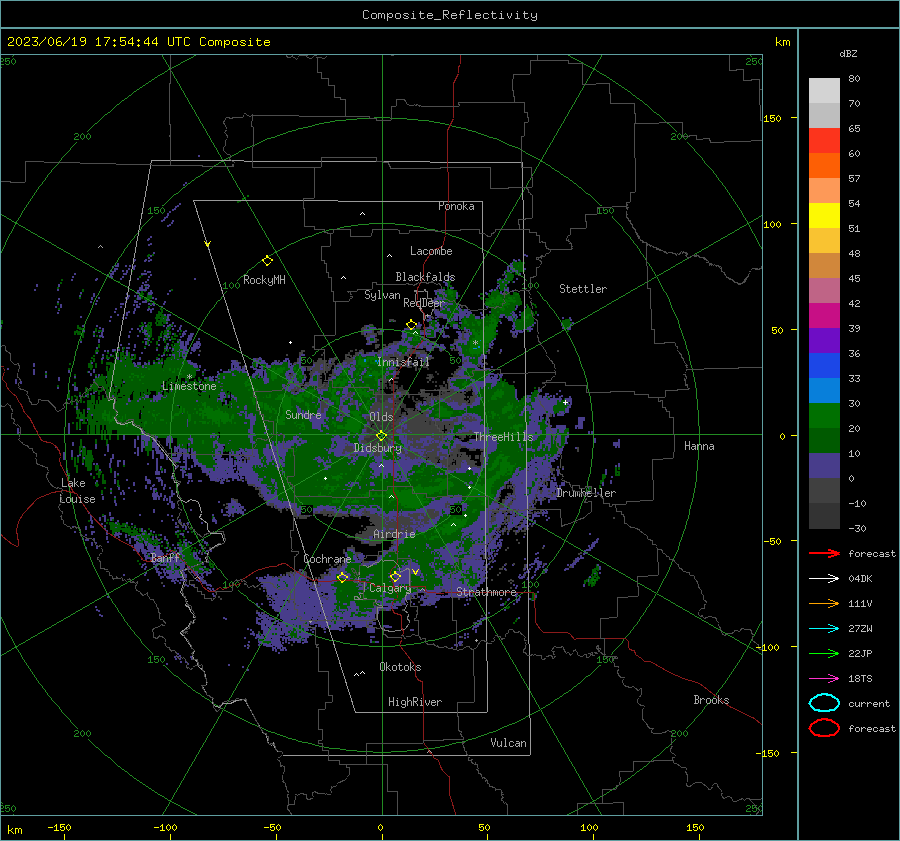Select the orange 111V arrow icon

[x=824, y=603]
